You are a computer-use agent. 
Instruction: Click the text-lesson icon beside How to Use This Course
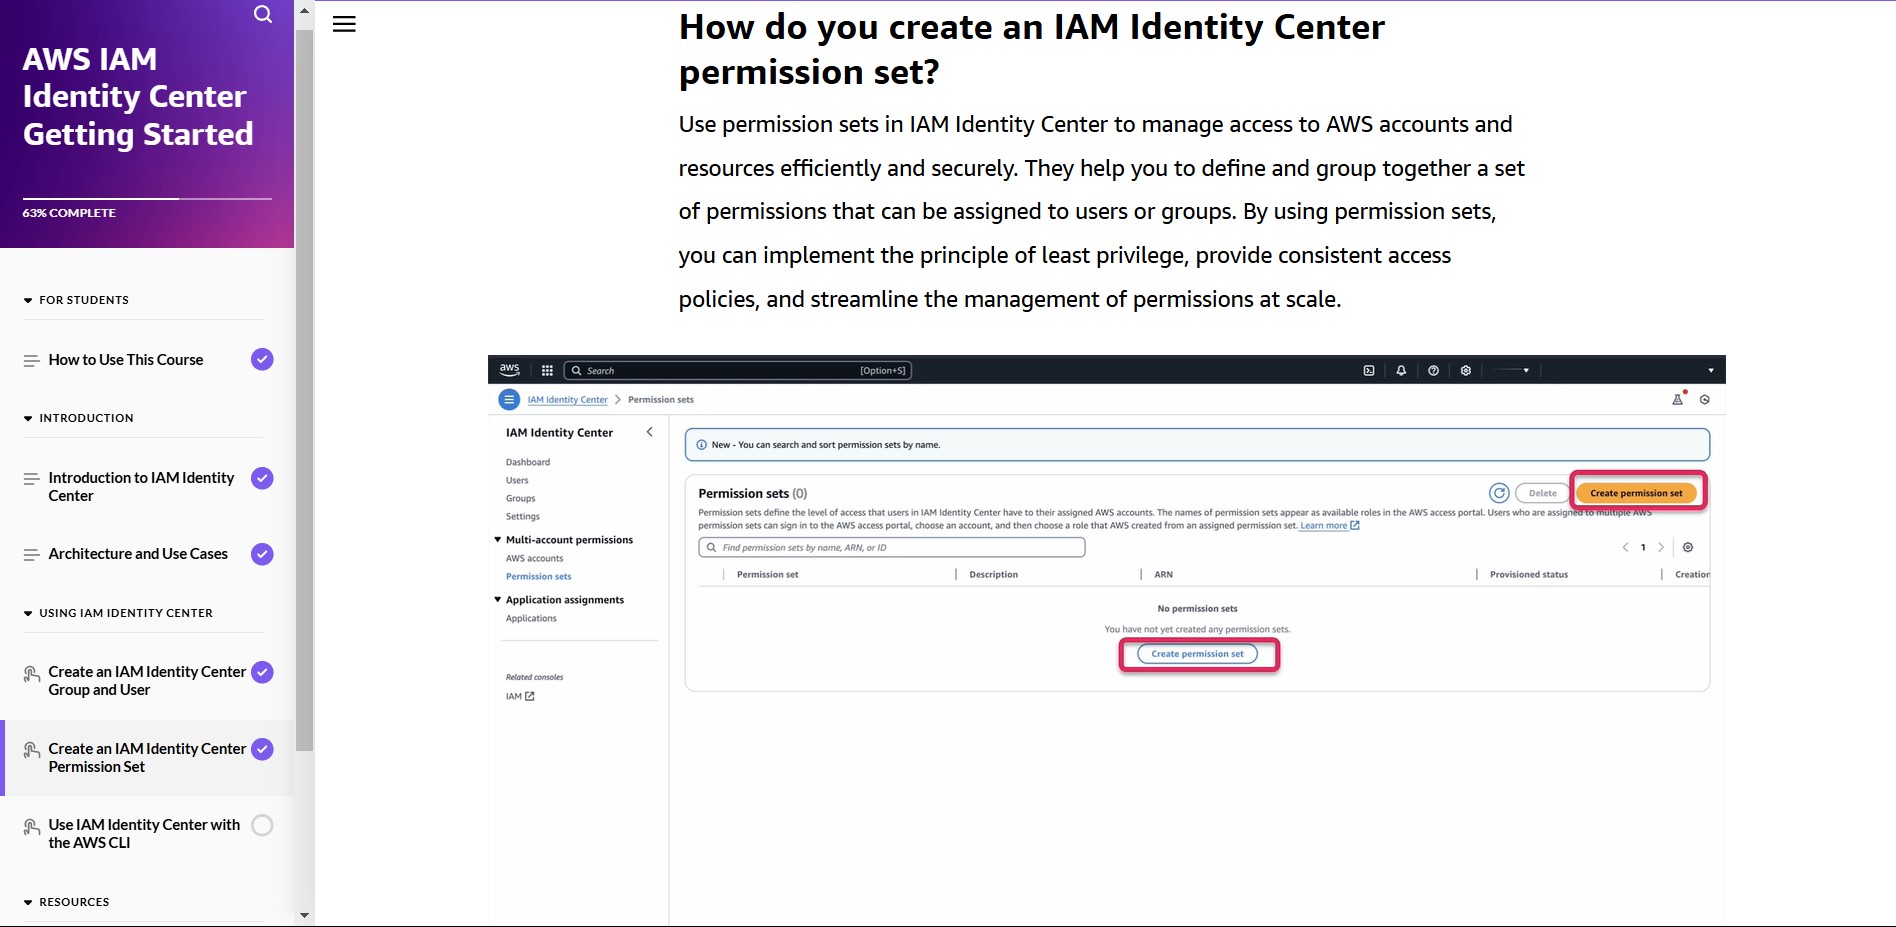pos(31,360)
